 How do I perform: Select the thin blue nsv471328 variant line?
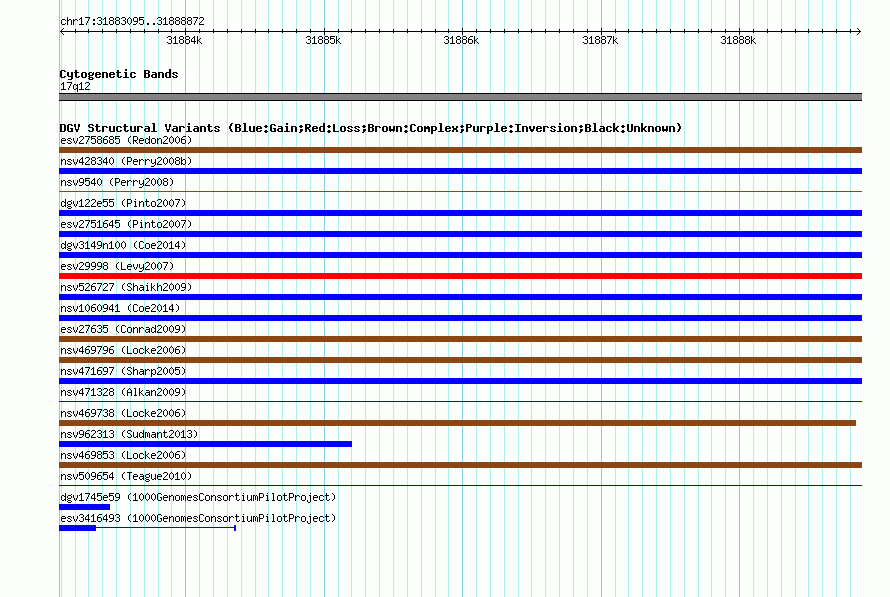[x=460, y=402]
